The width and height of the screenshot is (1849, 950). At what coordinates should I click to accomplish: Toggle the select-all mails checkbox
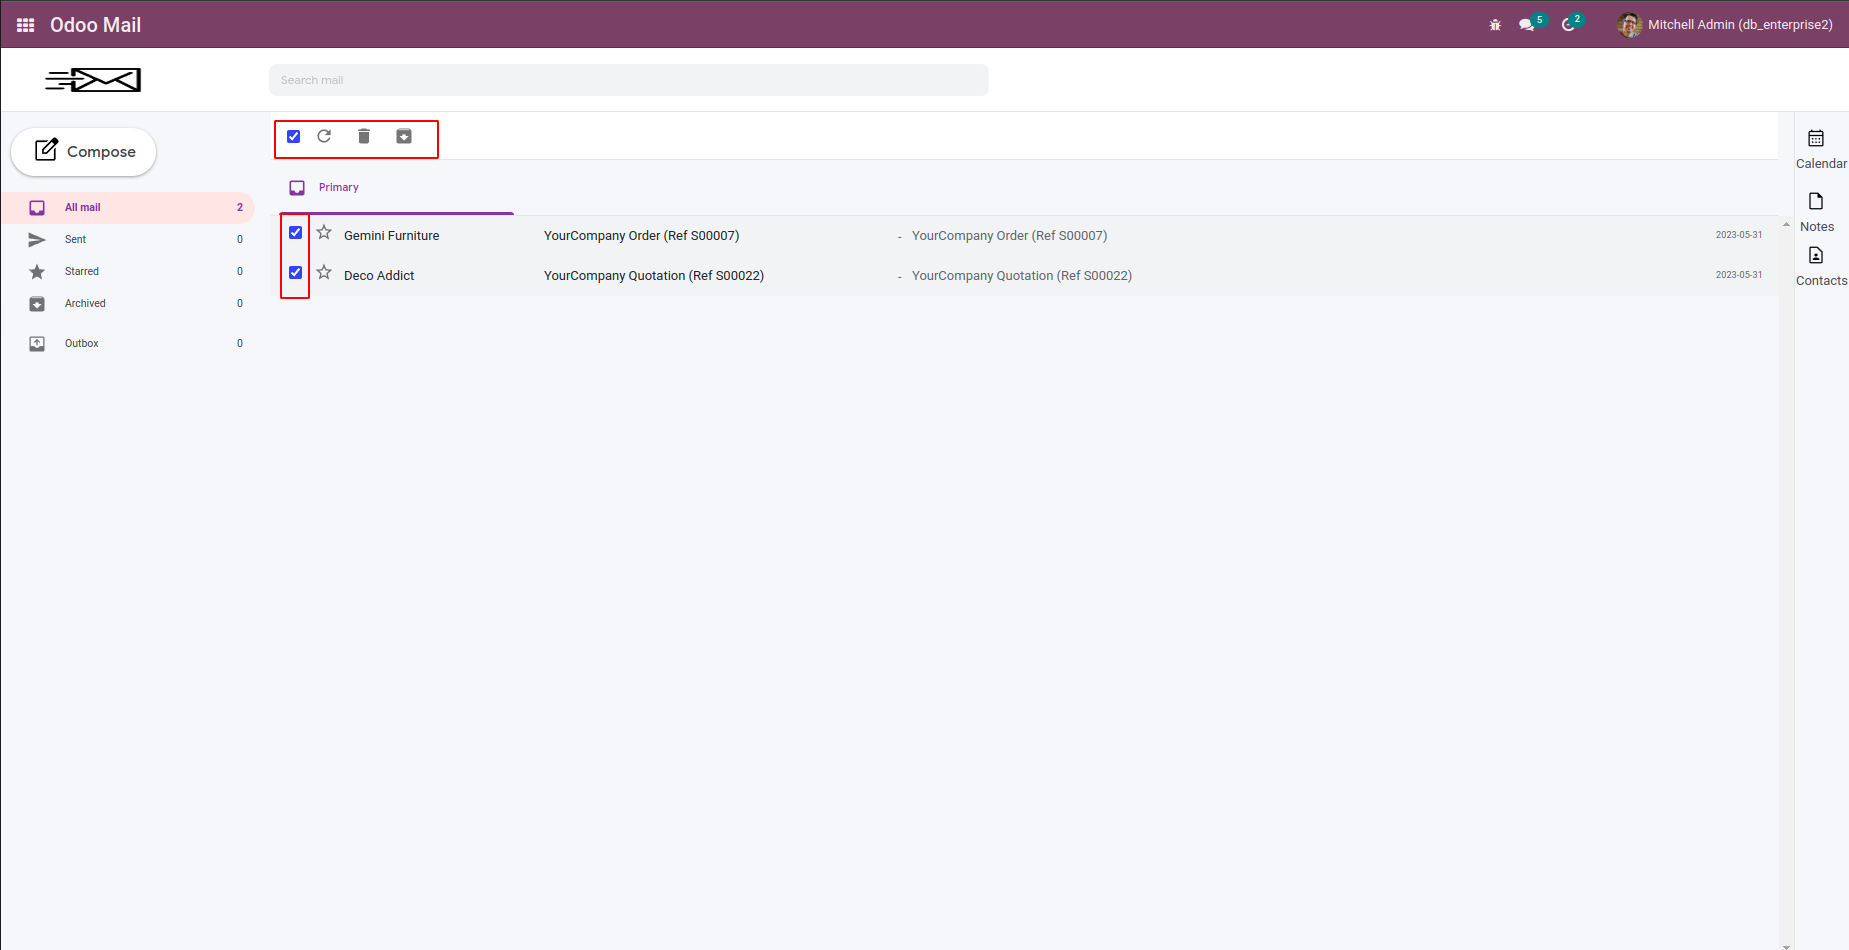coord(294,137)
